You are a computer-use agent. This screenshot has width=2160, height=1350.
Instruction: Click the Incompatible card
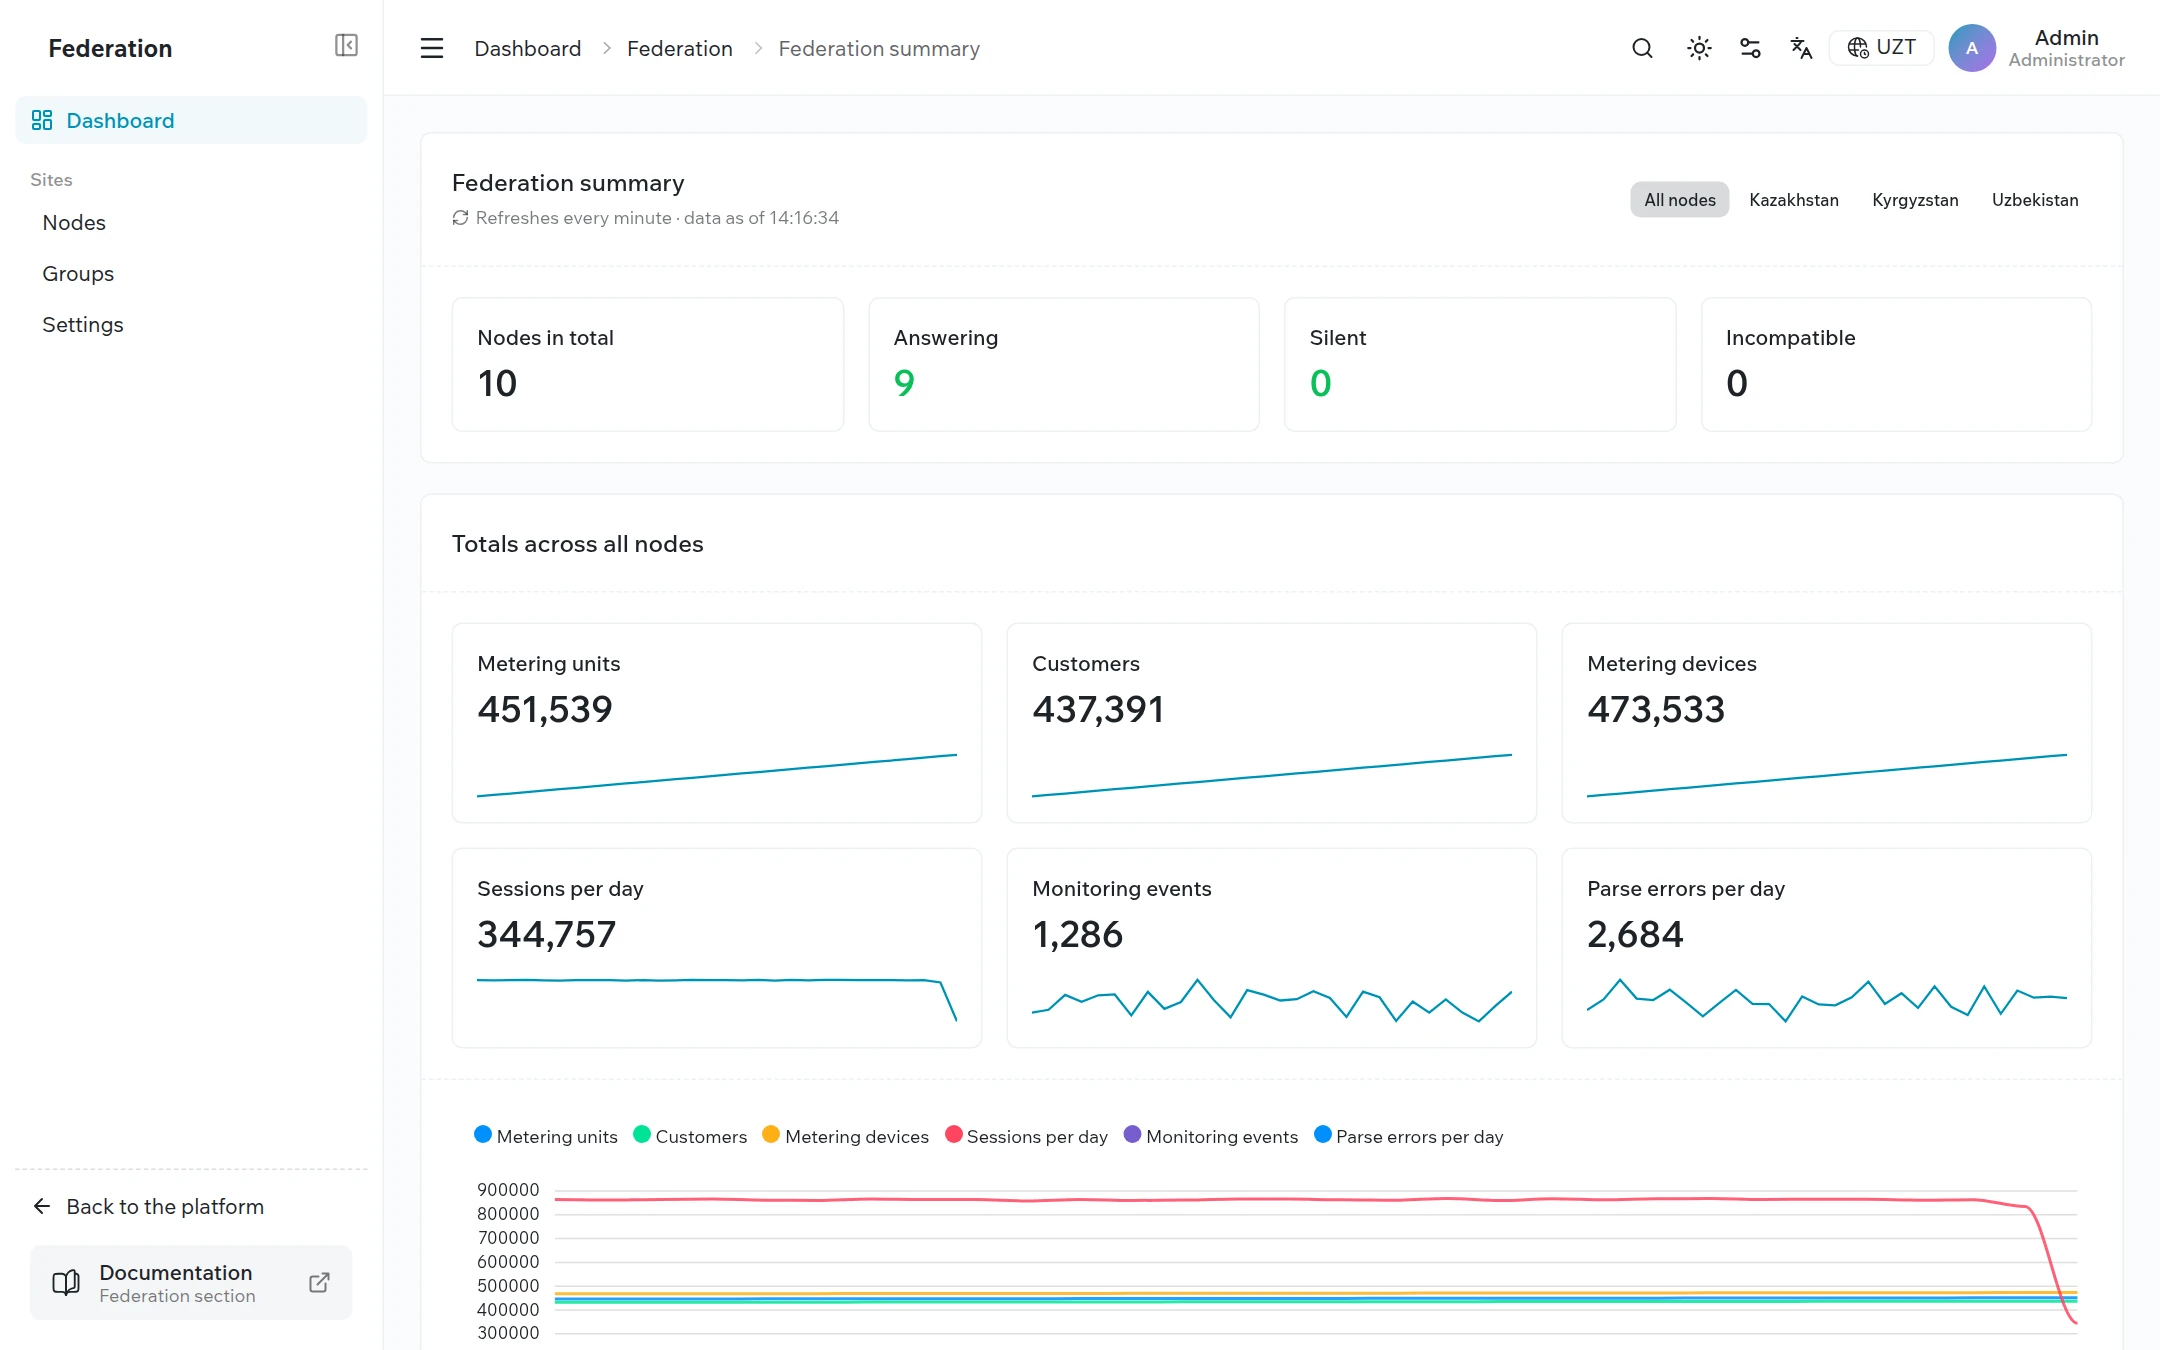click(1896, 365)
